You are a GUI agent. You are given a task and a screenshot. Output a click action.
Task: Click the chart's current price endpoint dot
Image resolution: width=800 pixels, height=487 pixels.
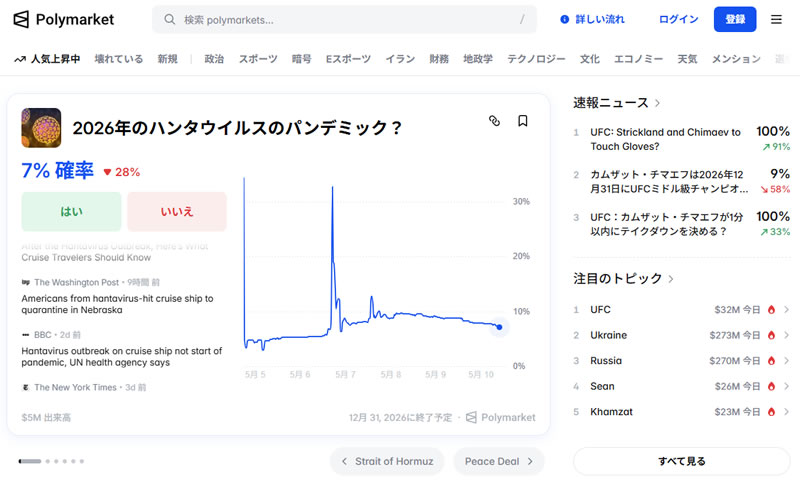[x=499, y=327]
